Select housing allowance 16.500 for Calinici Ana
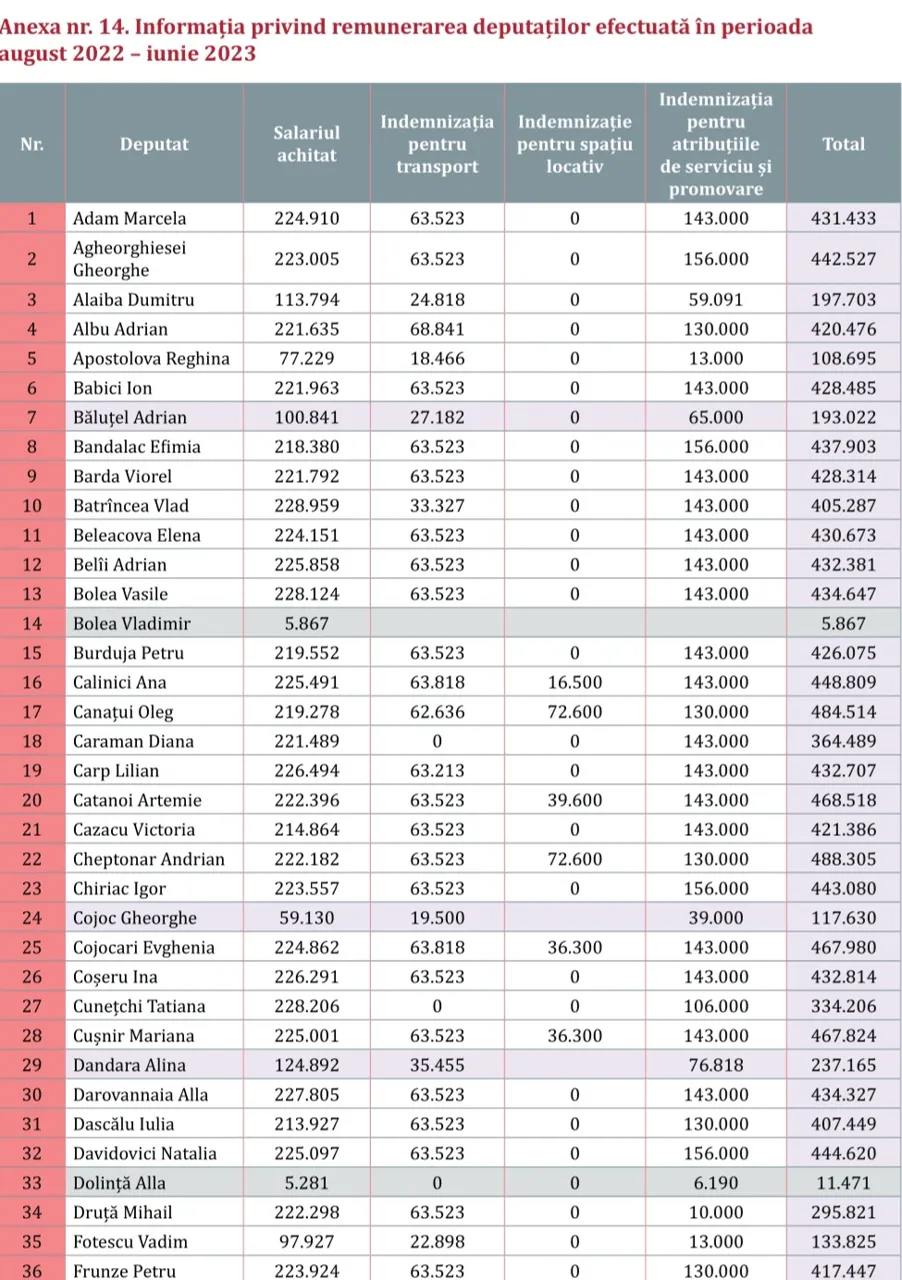 pyautogui.click(x=574, y=682)
